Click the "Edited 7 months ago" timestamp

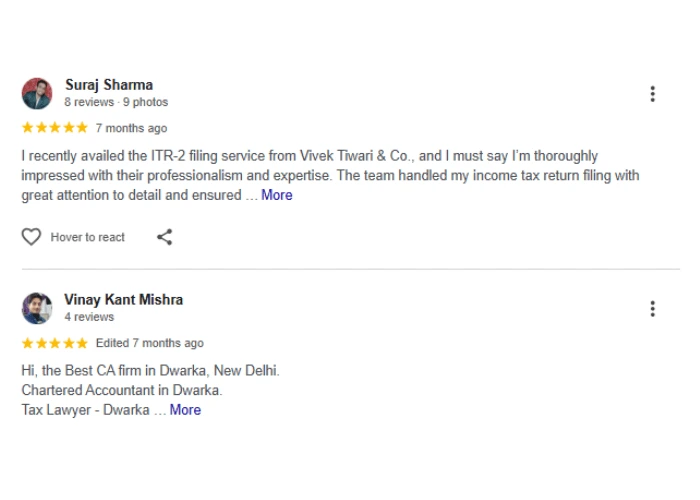click(x=149, y=343)
